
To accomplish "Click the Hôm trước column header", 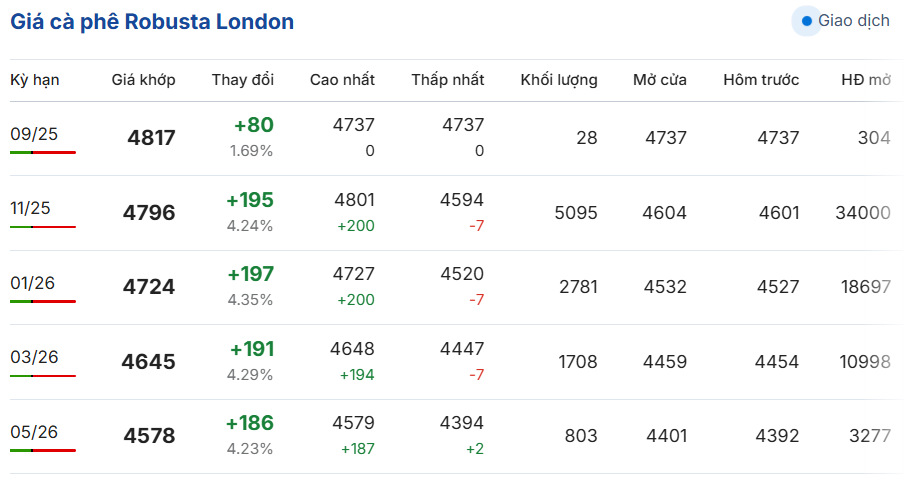I will (x=761, y=80).
